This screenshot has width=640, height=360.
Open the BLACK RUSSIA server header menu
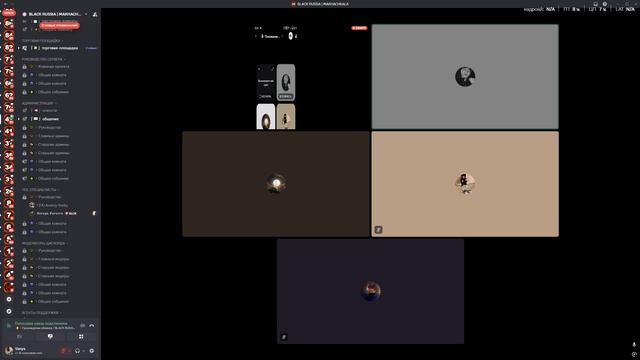pyautogui.click(x=55, y=14)
